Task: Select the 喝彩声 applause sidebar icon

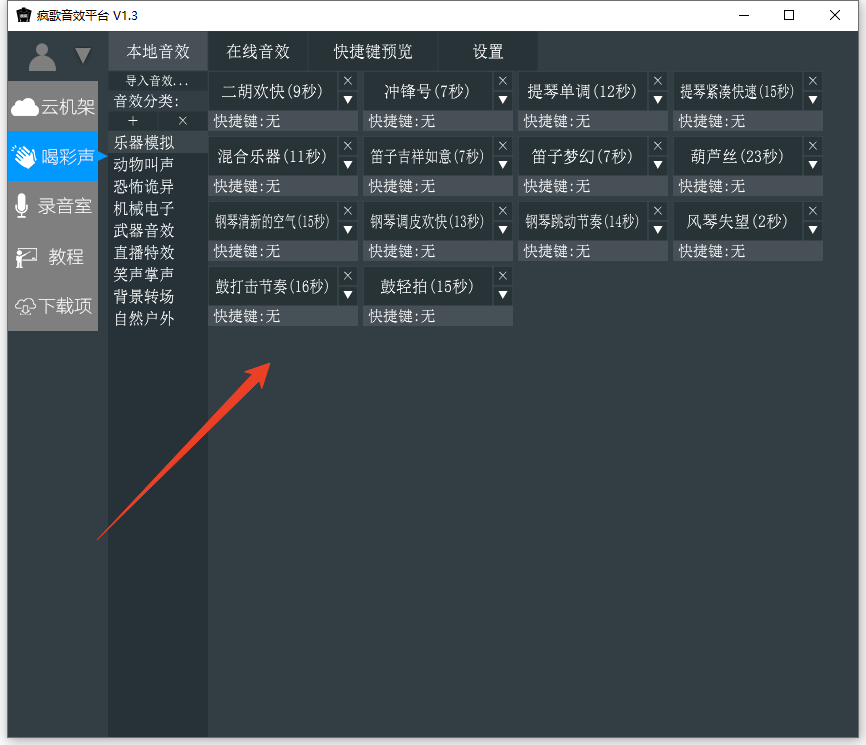Action: click(52, 157)
